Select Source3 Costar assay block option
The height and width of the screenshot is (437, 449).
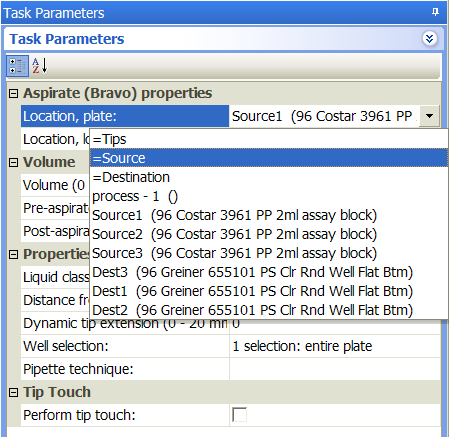coord(269,253)
